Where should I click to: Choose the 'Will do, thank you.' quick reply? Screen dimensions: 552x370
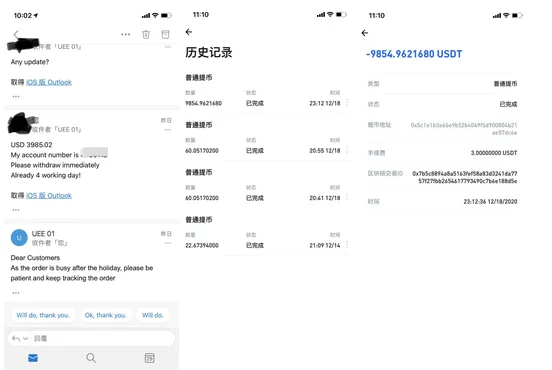pos(43,315)
